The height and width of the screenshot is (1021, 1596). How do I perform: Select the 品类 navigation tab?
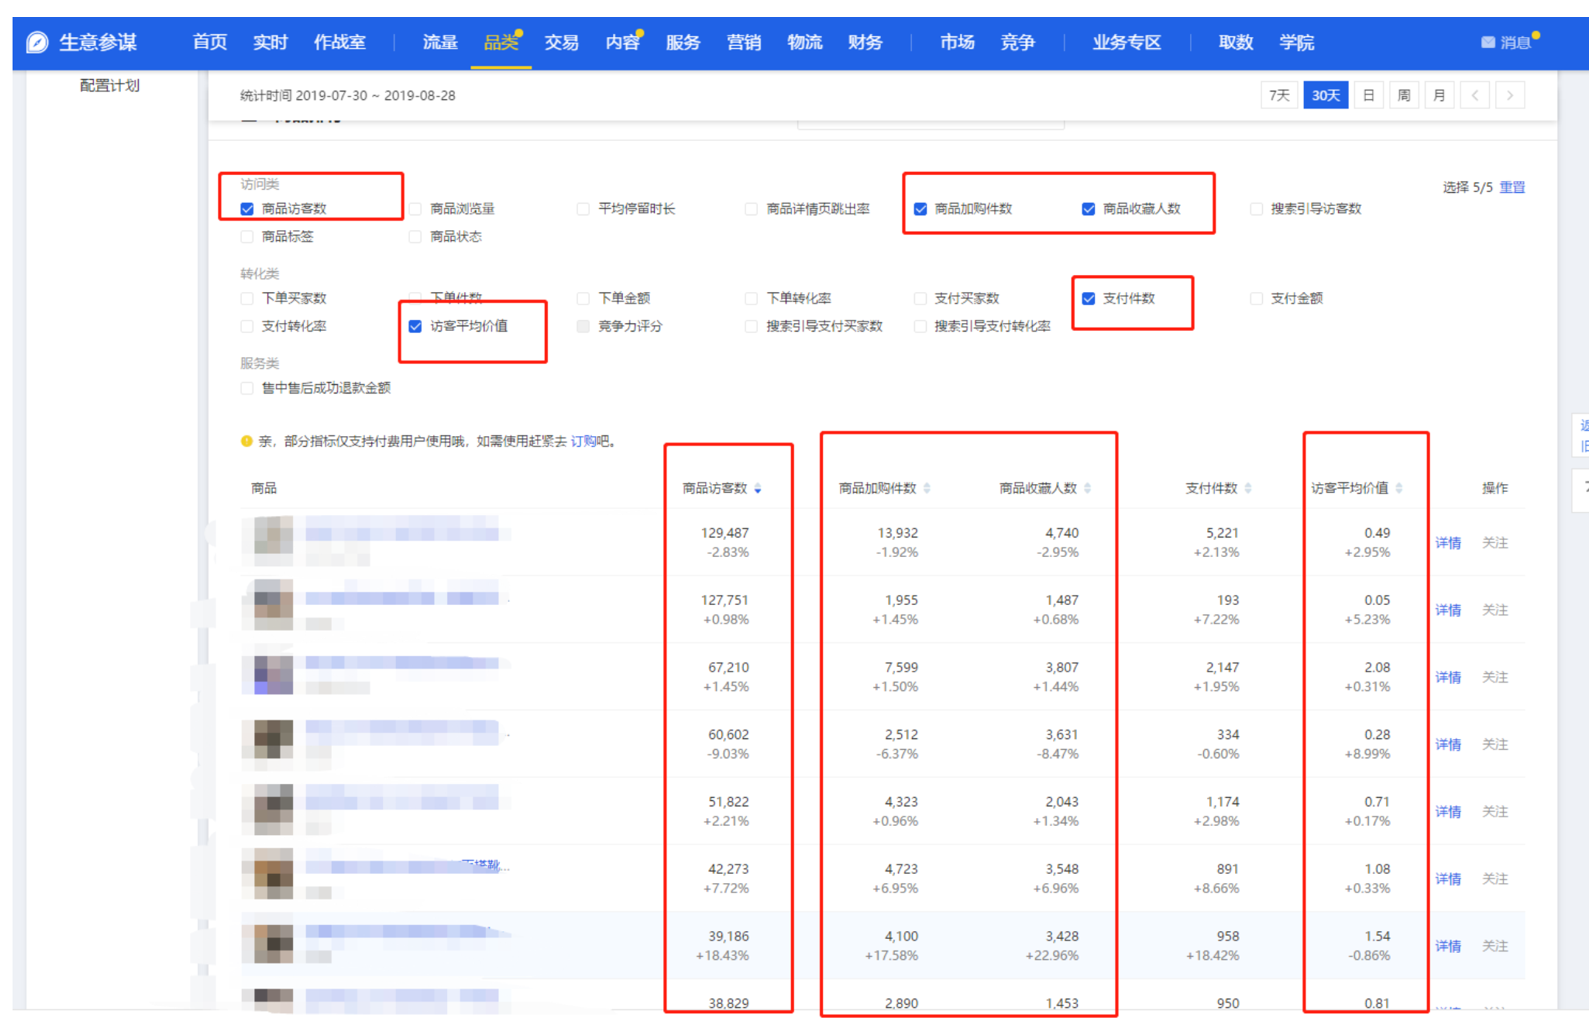(501, 42)
